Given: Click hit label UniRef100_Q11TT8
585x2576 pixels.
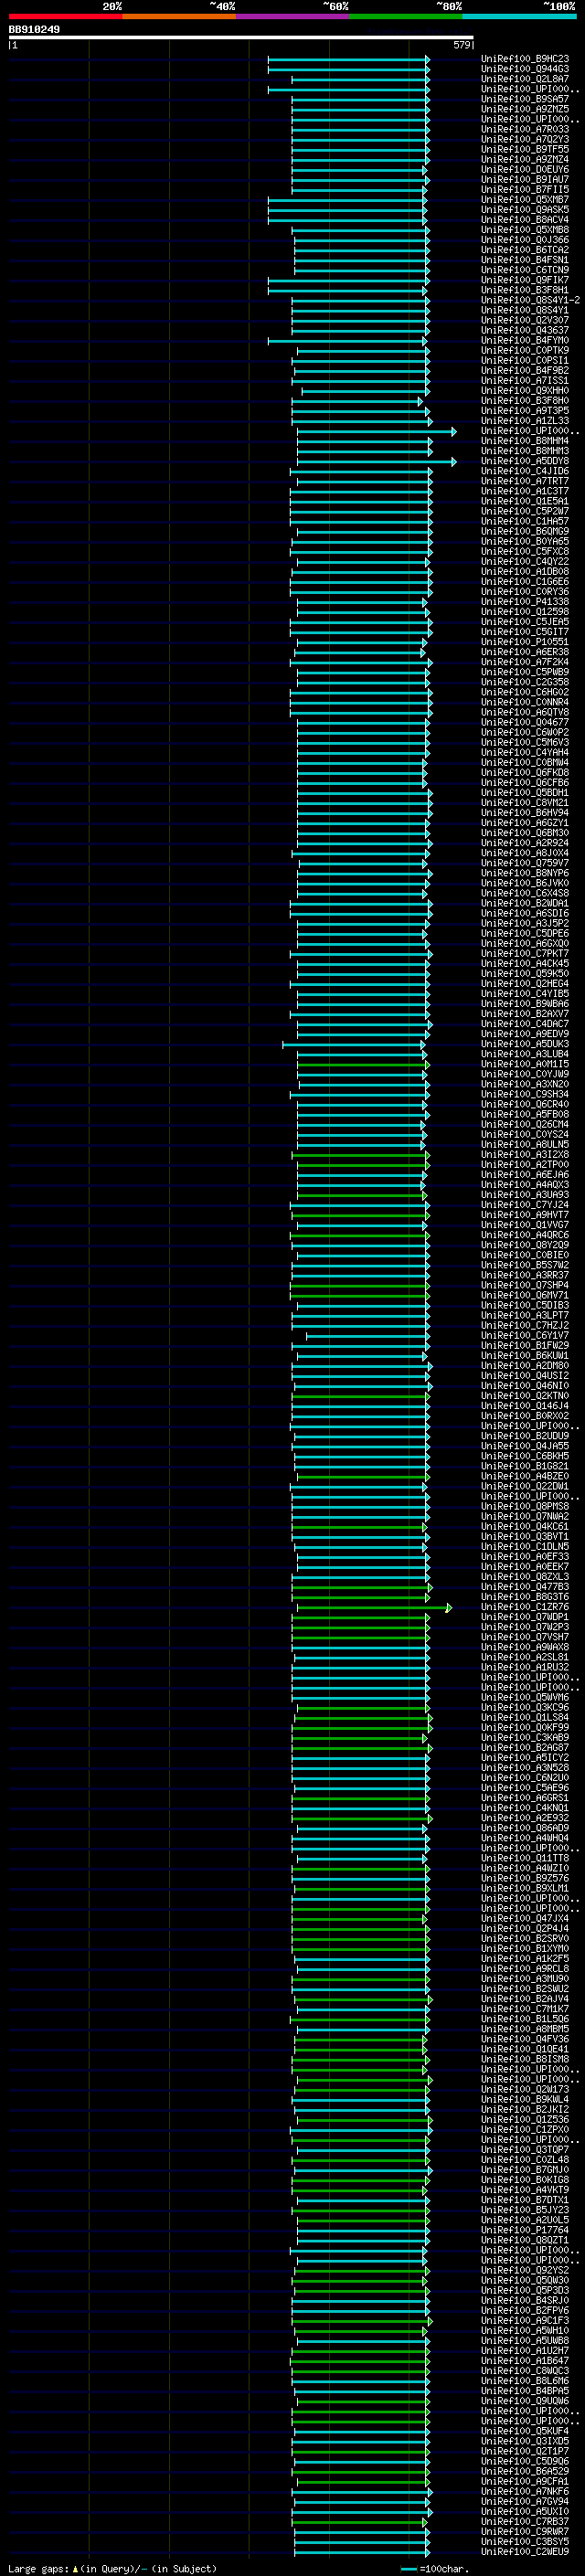Looking at the screenshot, I should click(x=524, y=1858).
